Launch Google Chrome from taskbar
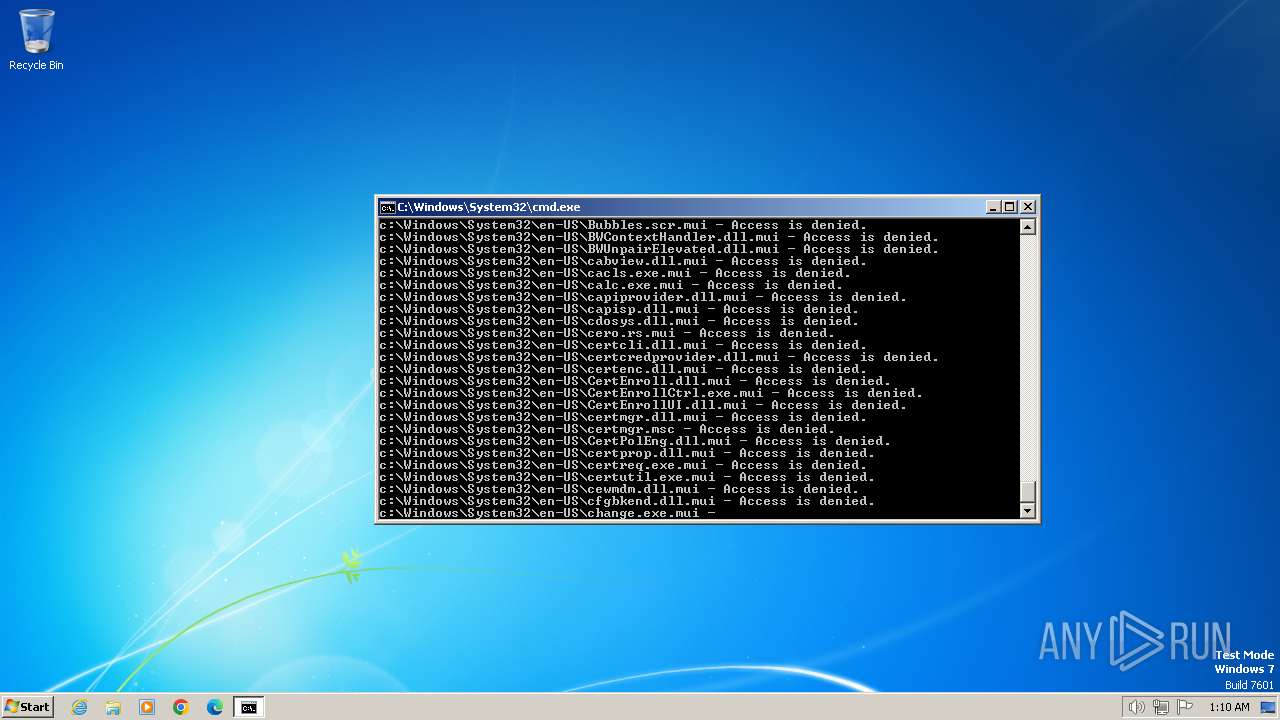Screen dimensions: 1280x720 (181, 707)
